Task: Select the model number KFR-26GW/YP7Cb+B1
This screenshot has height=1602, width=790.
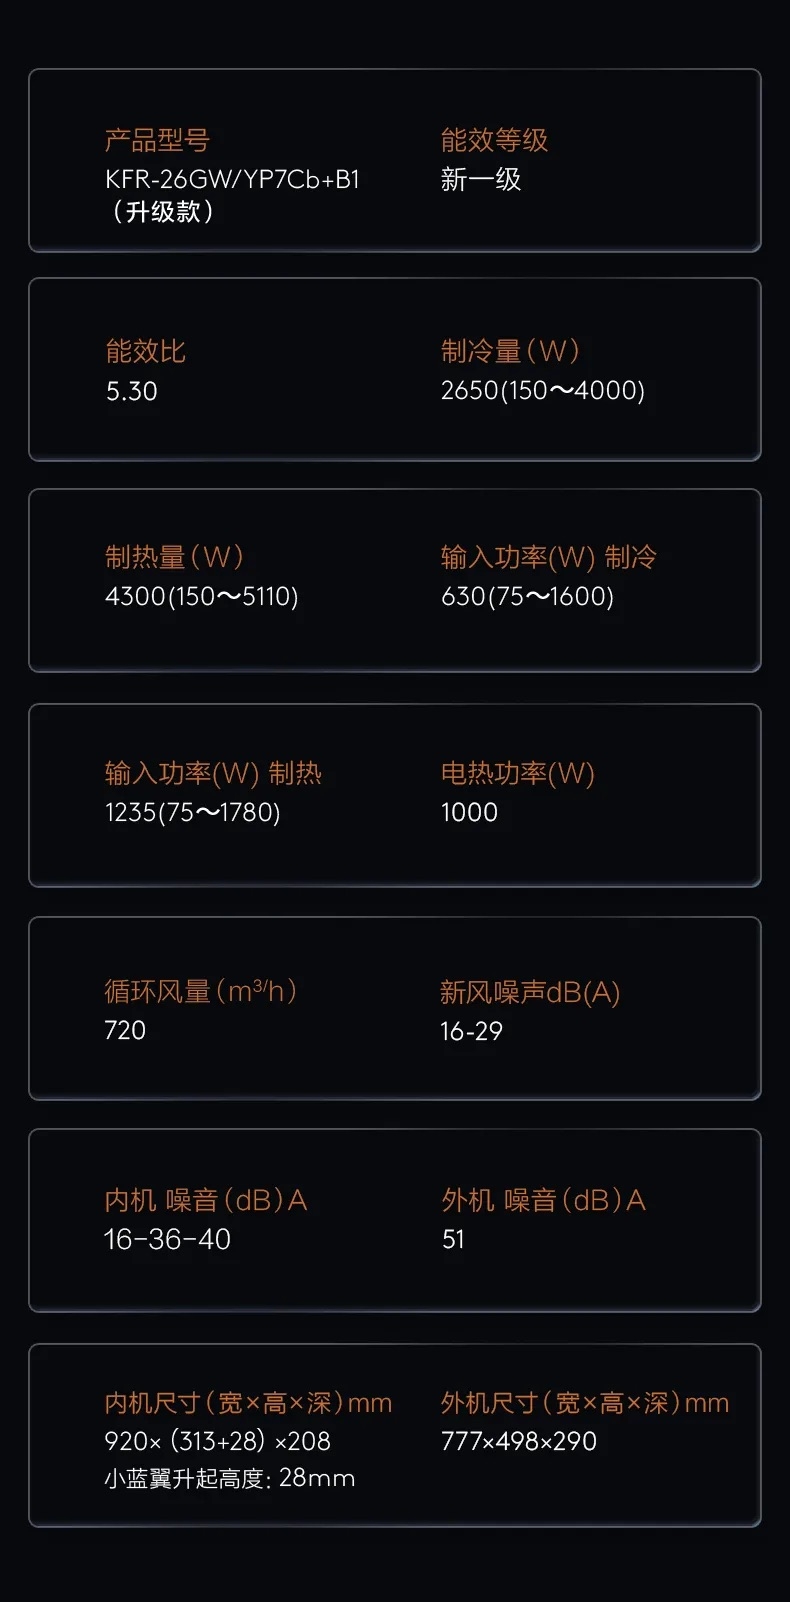Action: click(x=232, y=180)
